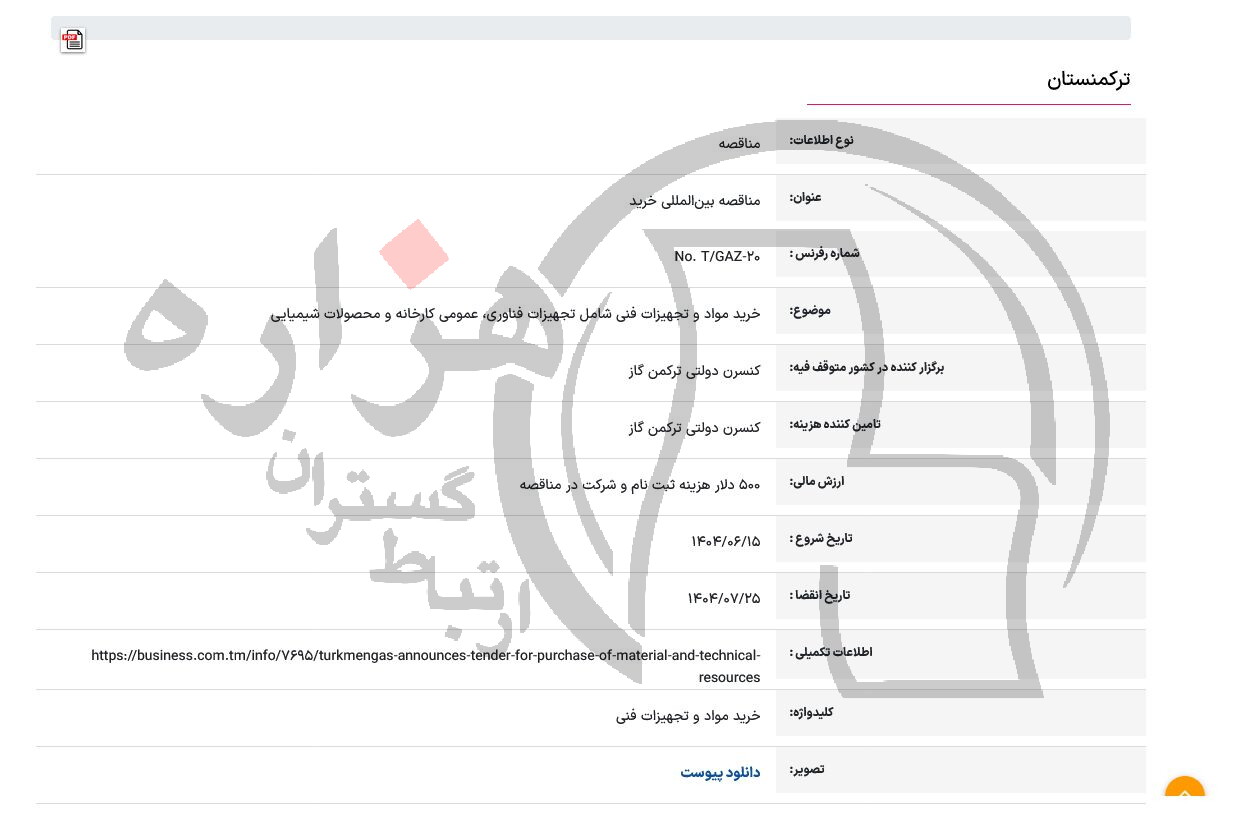Open the PDF export icon at top left
The width and height of the screenshot is (1234, 818).
click(72, 40)
